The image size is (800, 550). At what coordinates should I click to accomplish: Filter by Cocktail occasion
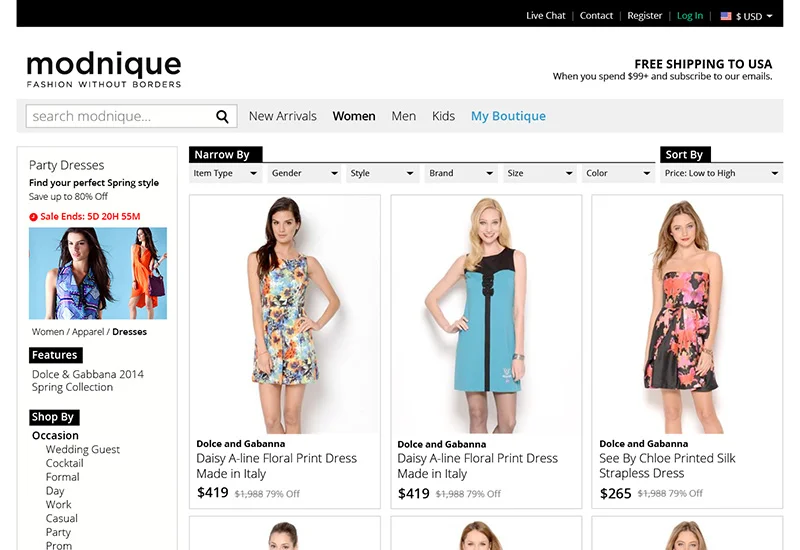[x=64, y=463]
